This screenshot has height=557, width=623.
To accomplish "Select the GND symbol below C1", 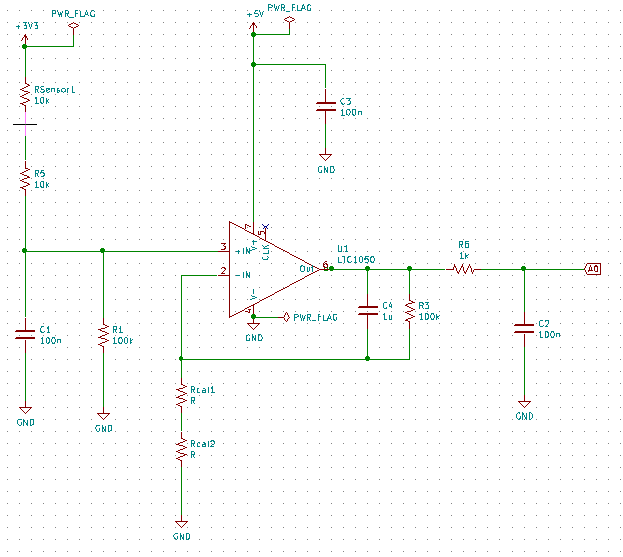I will (25, 410).
